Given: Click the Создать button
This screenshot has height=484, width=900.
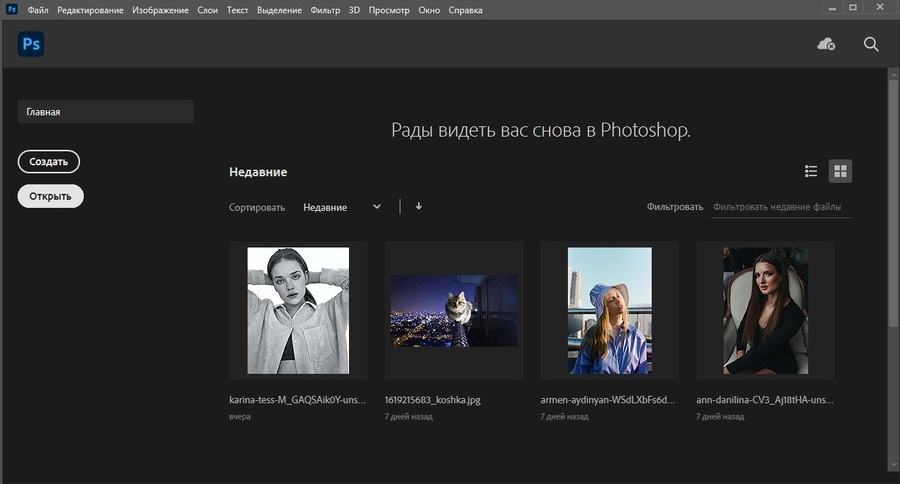Looking at the screenshot, I should (x=49, y=162).
